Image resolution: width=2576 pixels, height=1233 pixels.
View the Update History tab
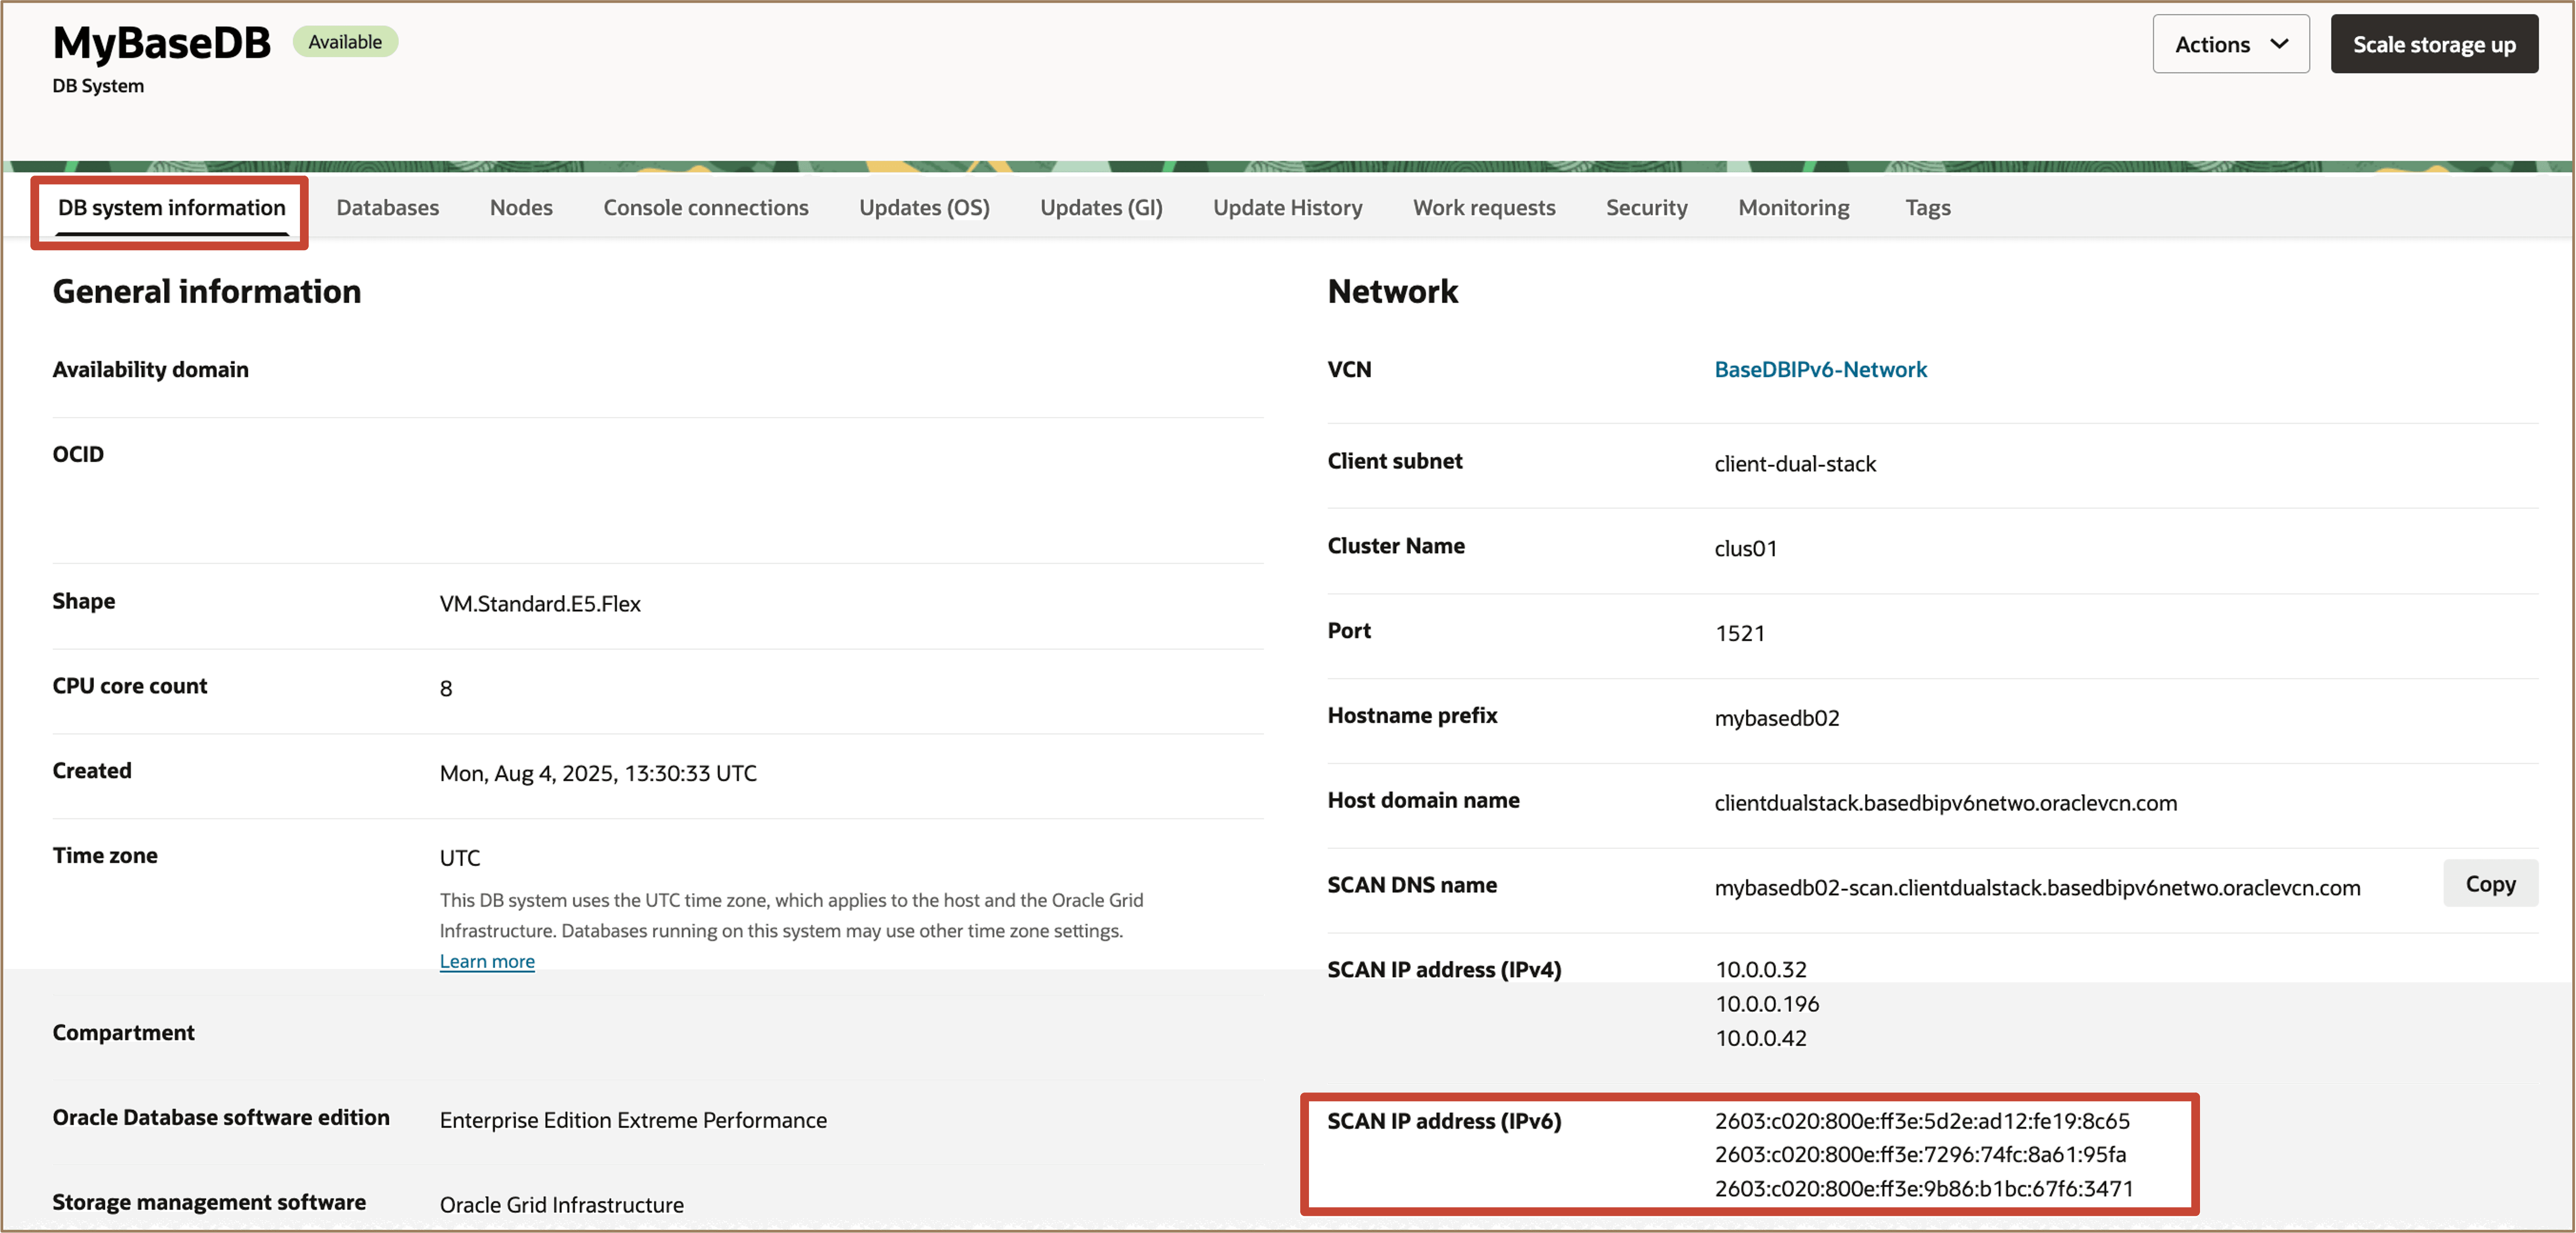click(1286, 207)
